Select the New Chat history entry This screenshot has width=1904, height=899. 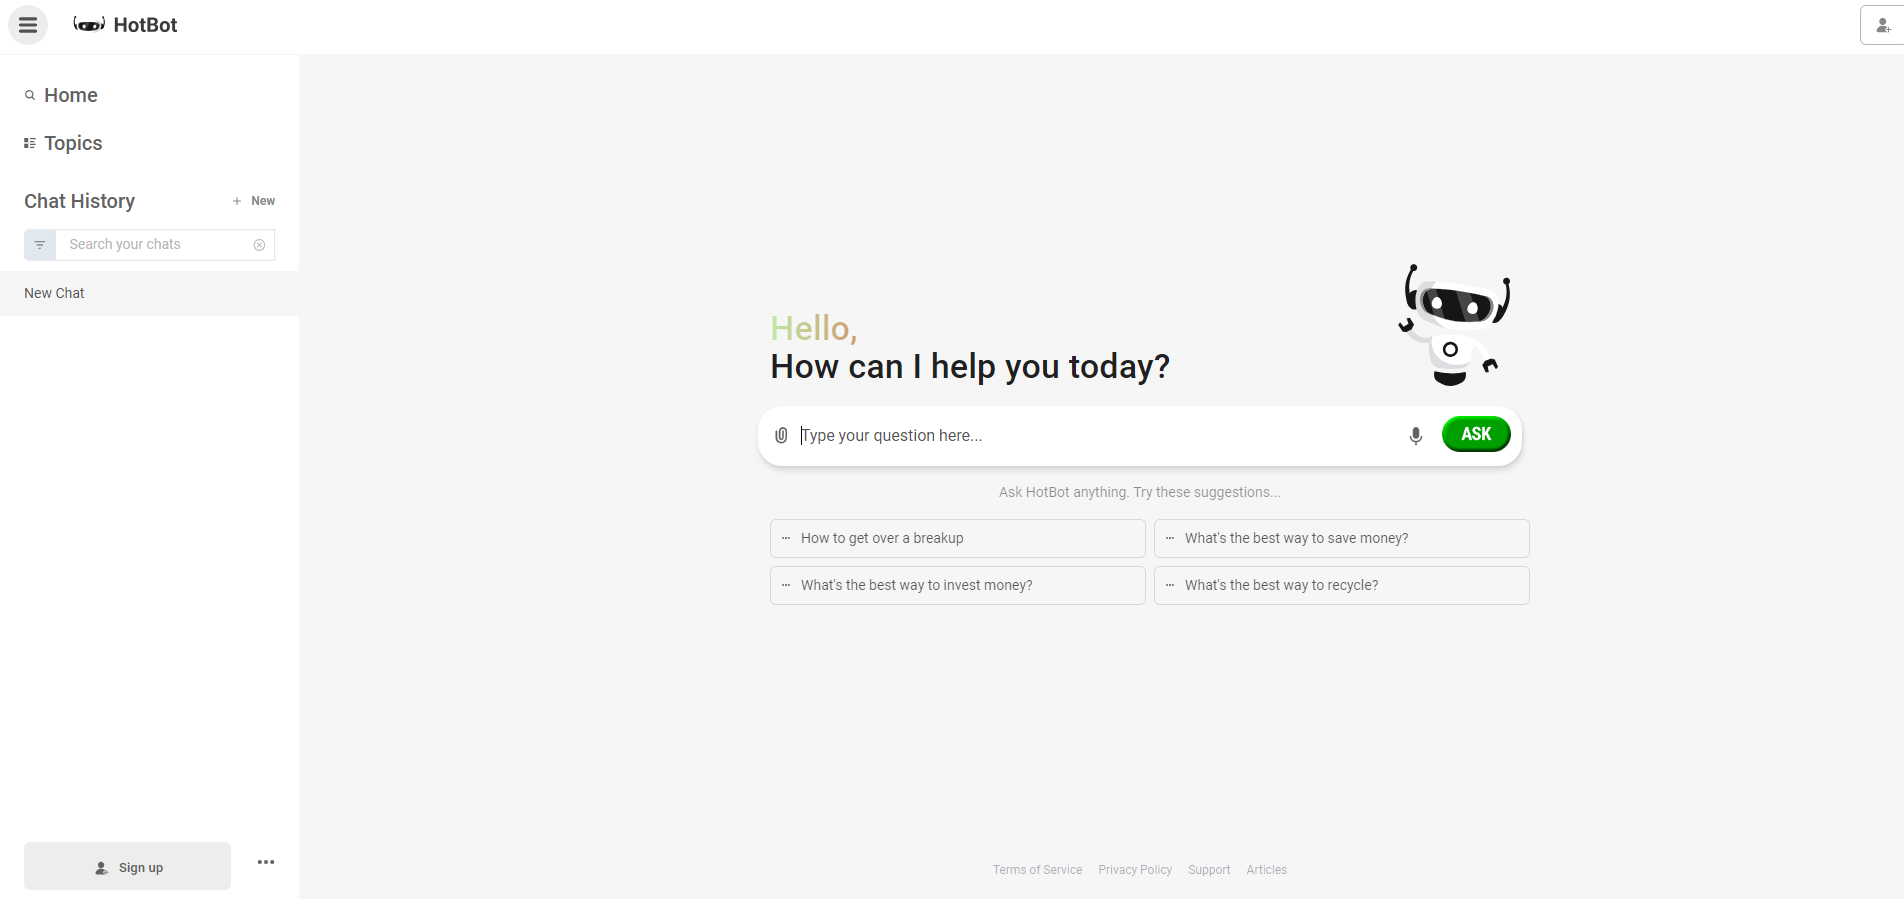point(55,293)
